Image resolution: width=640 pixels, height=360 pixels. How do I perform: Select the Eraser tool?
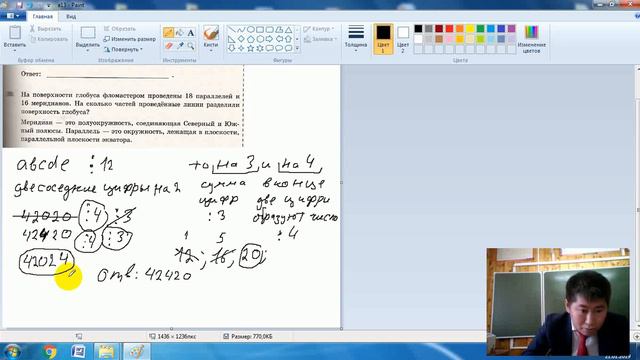pyautogui.click(x=168, y=46)
